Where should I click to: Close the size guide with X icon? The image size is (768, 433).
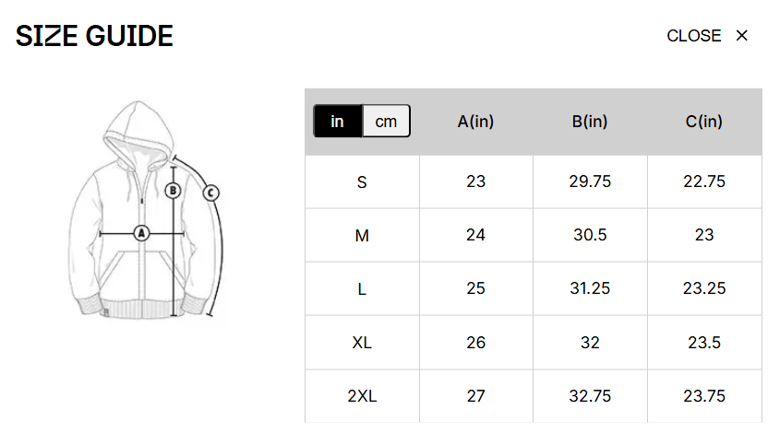[741, 36]
